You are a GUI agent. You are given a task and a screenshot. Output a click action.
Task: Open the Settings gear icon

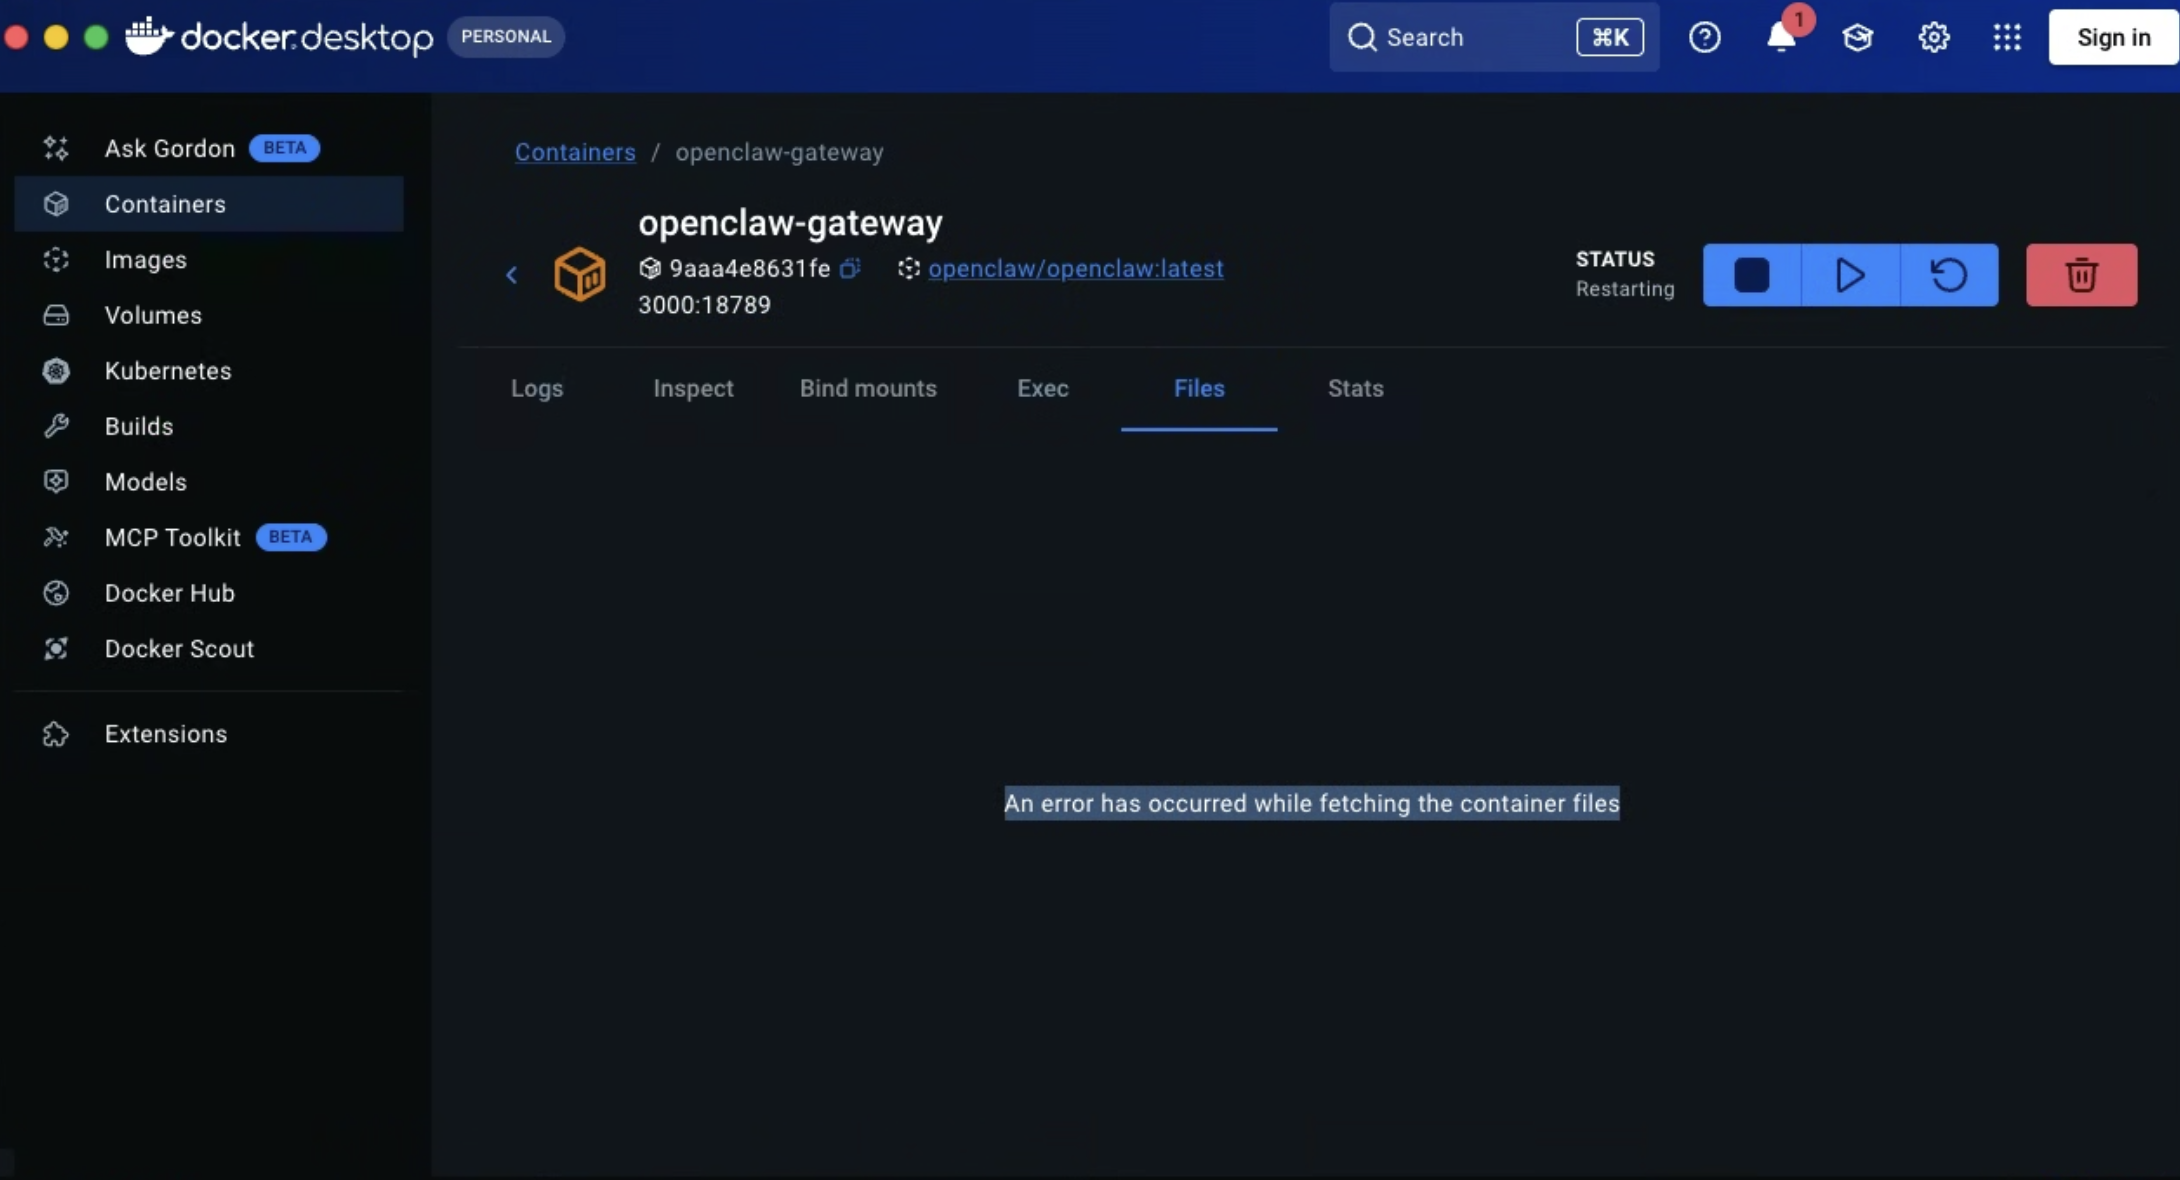[1933, 38]
